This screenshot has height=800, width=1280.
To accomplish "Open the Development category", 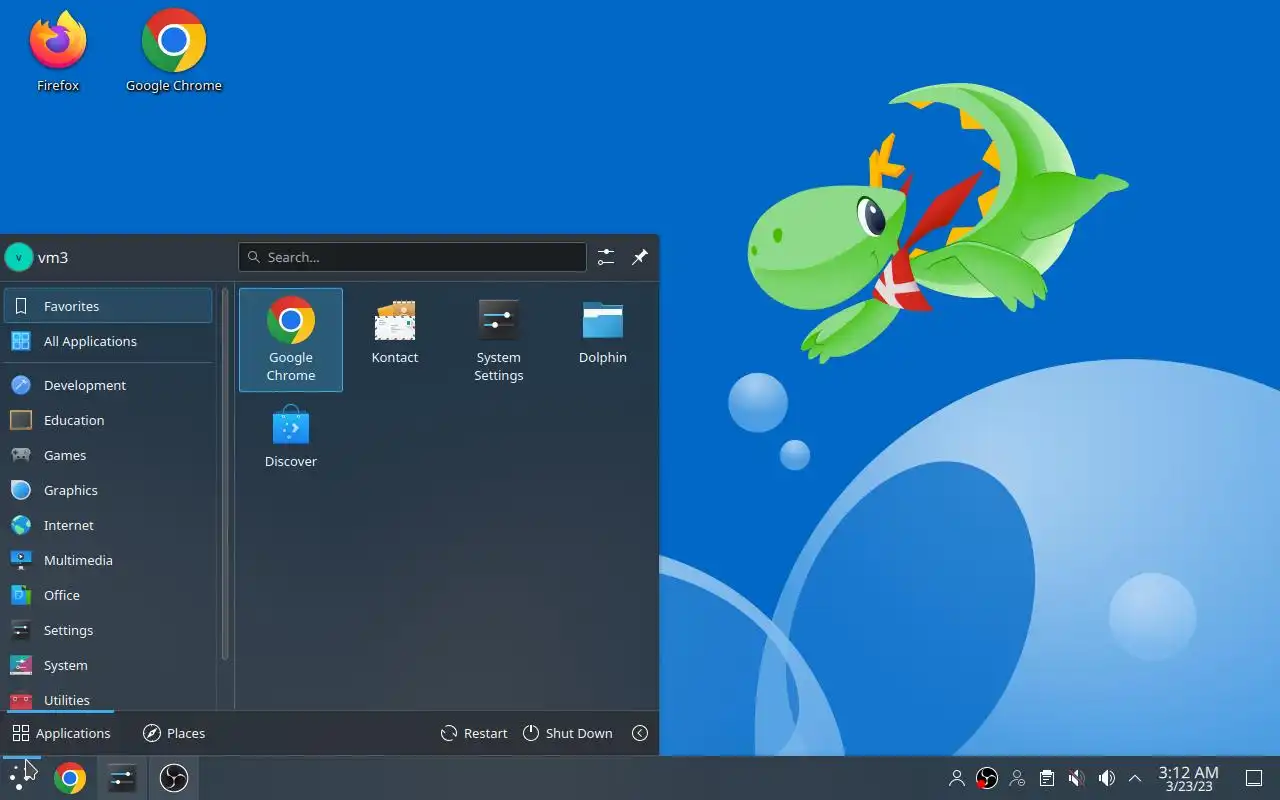I will point(108,385).
